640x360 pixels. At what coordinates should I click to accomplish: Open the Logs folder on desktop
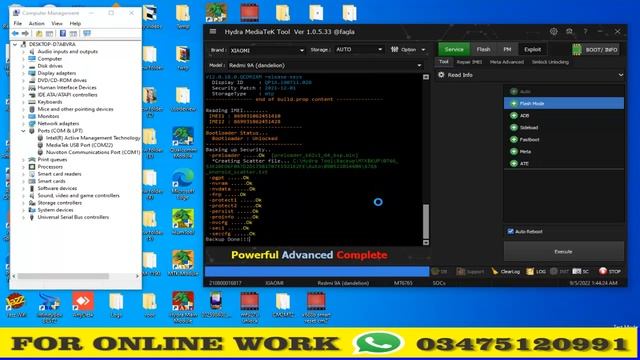tap(116, 305)
